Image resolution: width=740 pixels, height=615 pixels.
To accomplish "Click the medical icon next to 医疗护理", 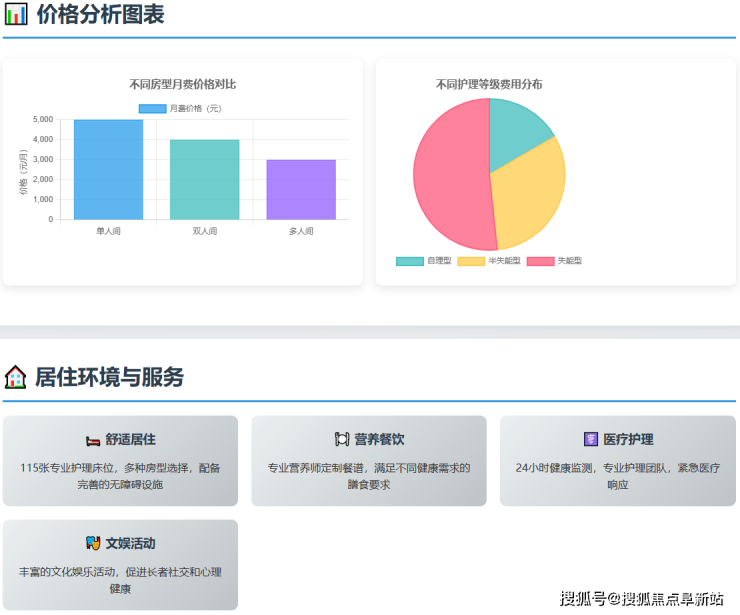I will 591,440.
